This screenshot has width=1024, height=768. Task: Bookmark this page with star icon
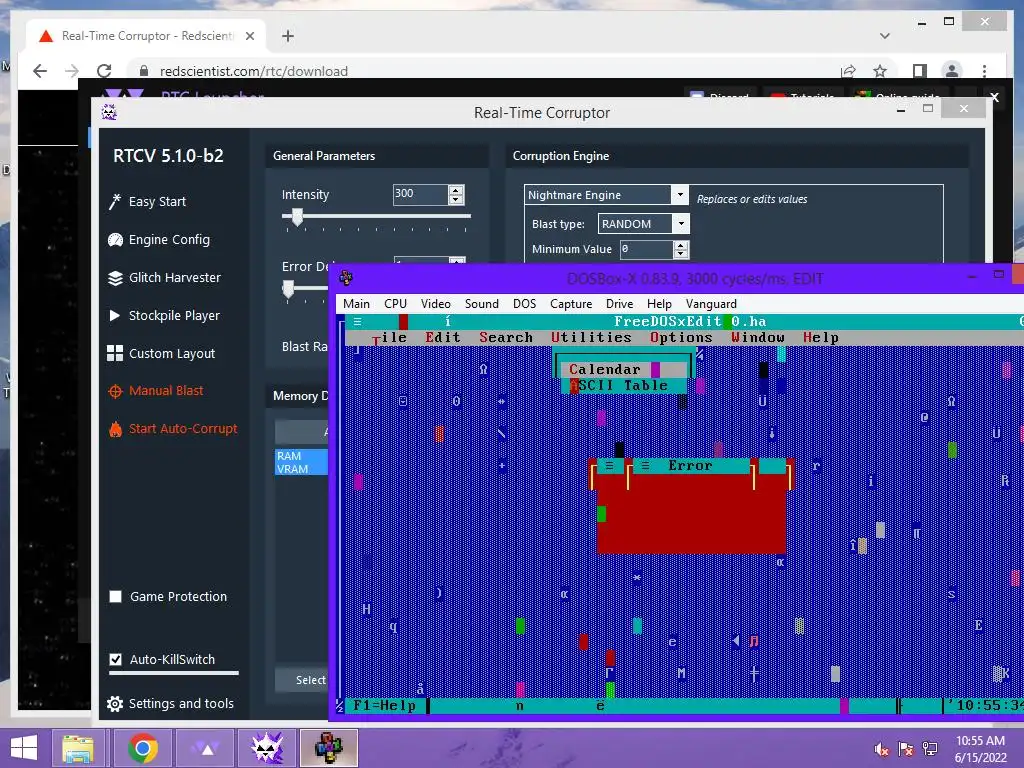pos(880,71)
